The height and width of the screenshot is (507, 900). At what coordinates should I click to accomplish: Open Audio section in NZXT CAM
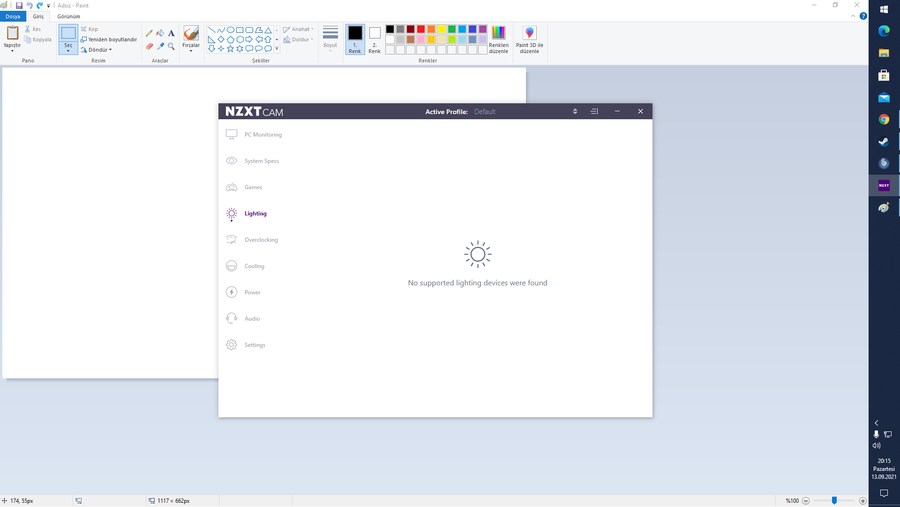tap(243, 319)
